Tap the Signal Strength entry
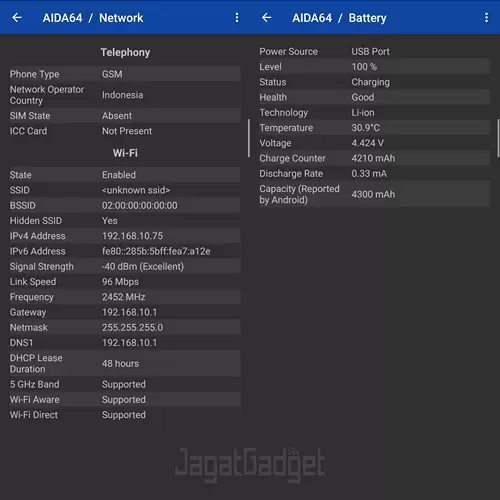Viewport: 500px width, 500px height. tap(125, 267)
